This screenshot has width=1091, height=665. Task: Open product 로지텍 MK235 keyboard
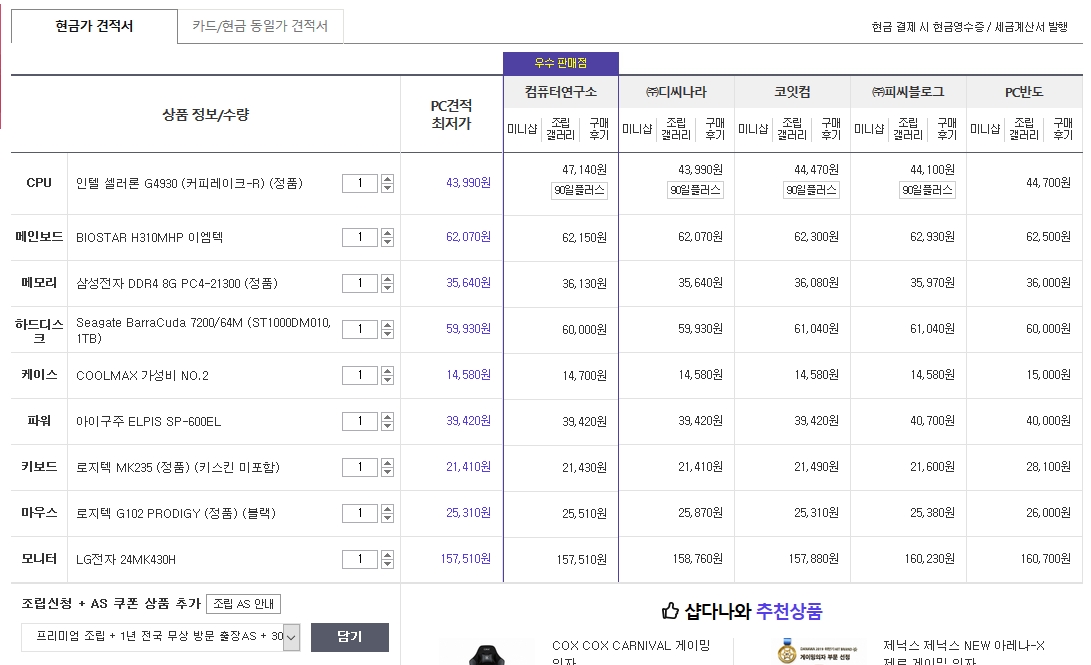point(177,467)
